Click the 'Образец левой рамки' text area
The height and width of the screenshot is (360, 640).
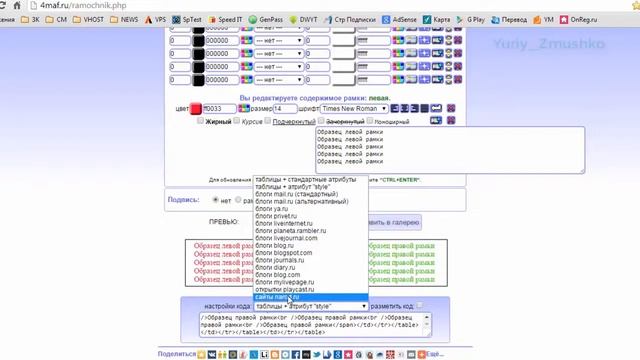tap(450, 150)
